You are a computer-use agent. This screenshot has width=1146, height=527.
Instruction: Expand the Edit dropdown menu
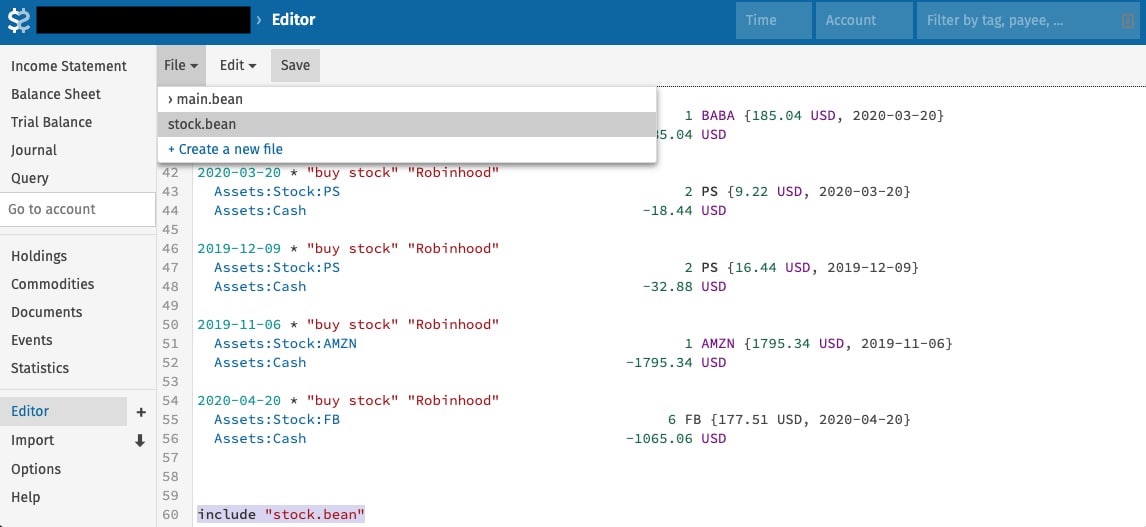pyautogui.click(x=238, y=65)
